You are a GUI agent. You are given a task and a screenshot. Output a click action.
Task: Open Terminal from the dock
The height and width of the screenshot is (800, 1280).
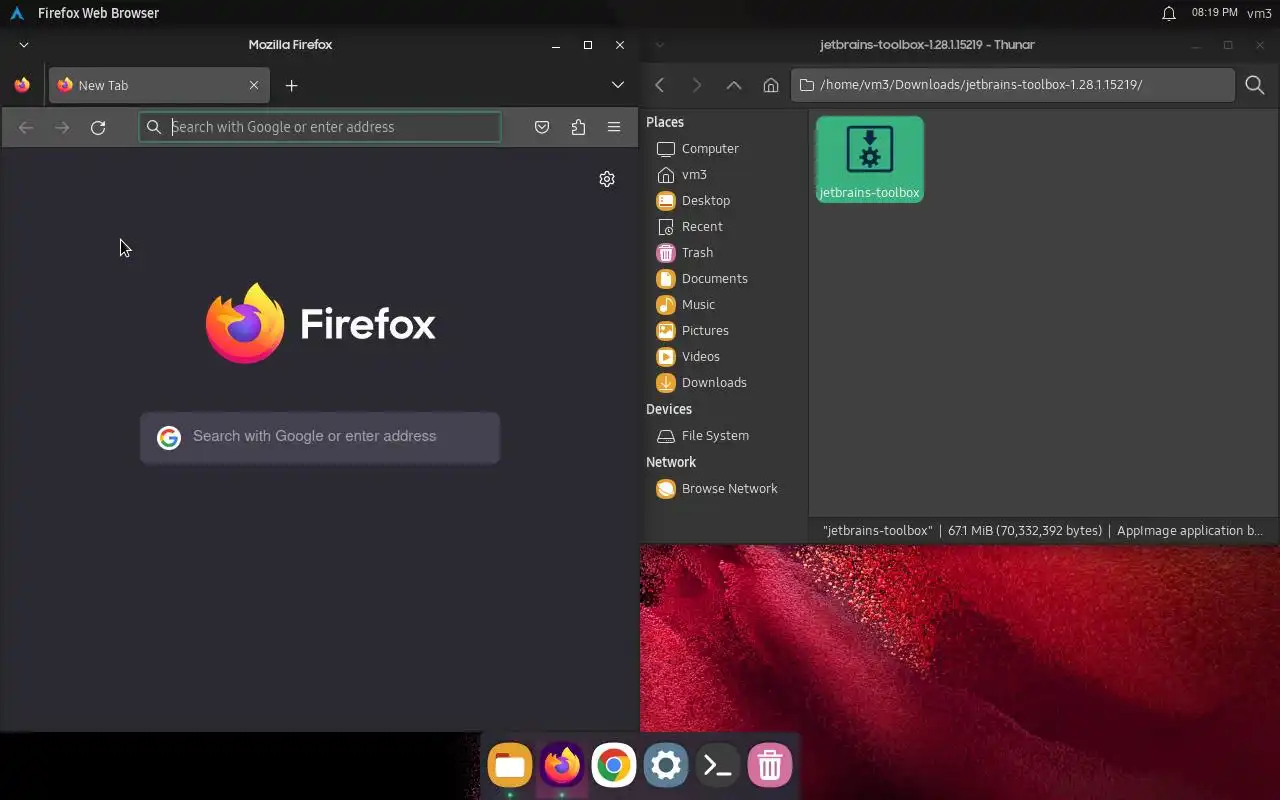click(718, 766)
